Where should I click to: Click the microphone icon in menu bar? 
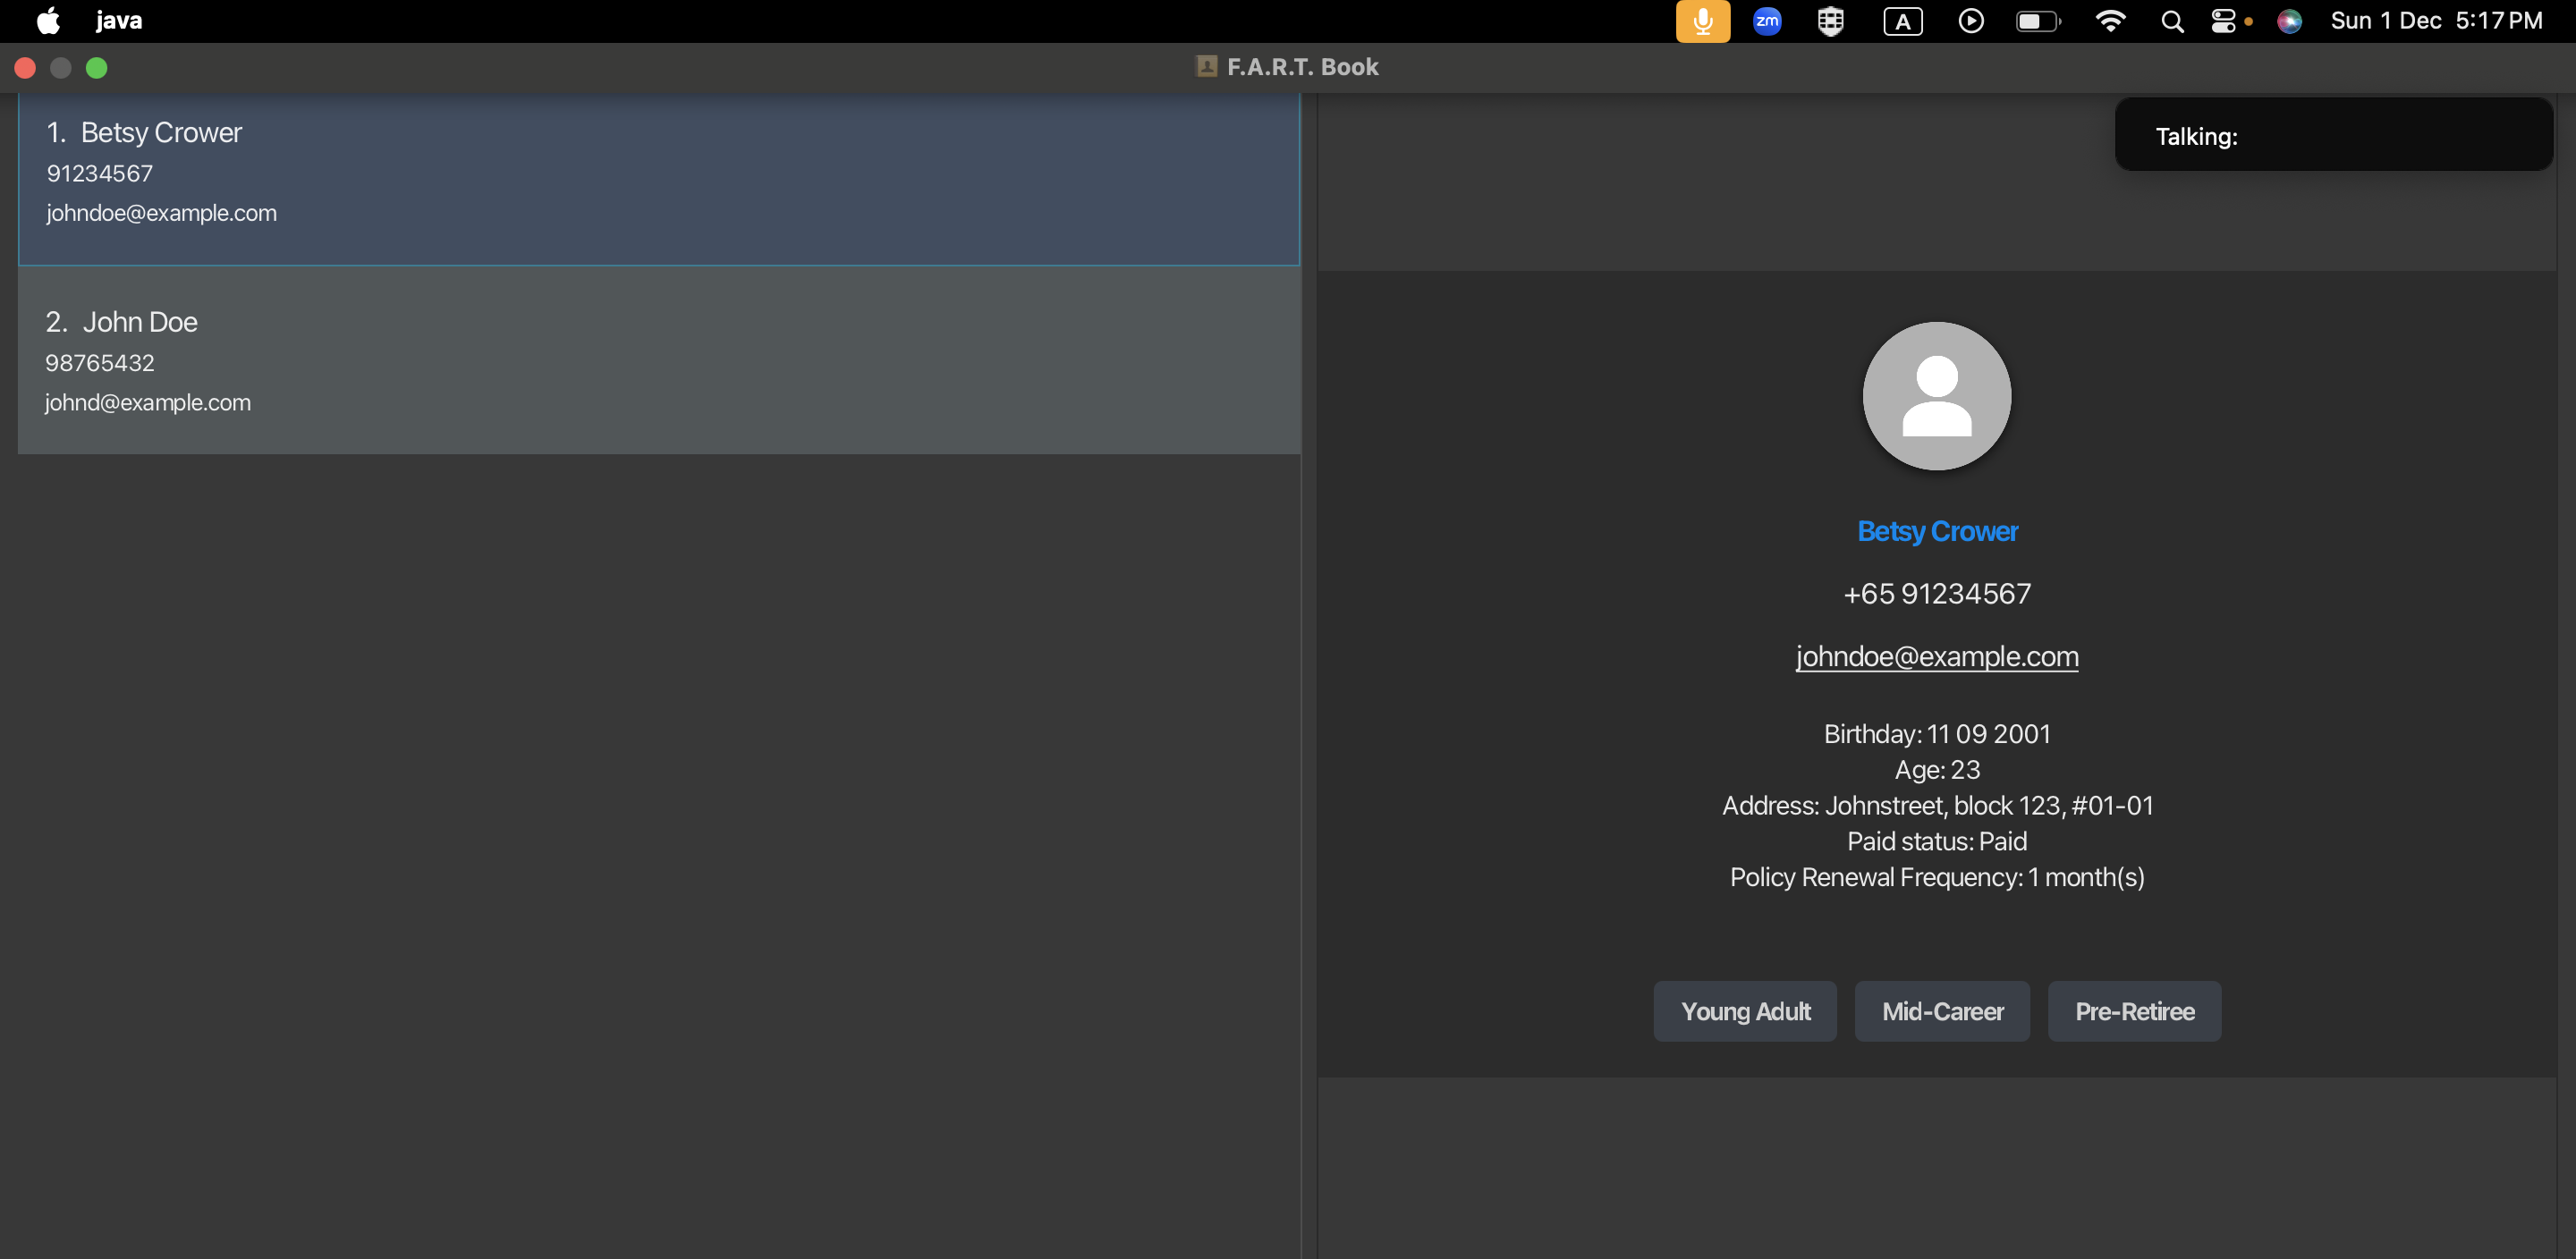click(x=1702, y=21)
